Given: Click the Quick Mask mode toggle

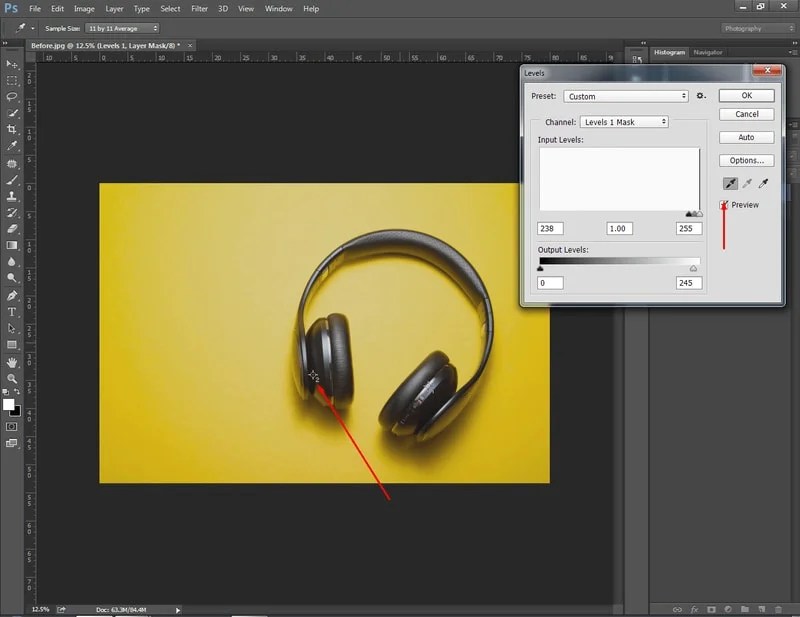Looking at the screenshot, I should pos(11,428).
